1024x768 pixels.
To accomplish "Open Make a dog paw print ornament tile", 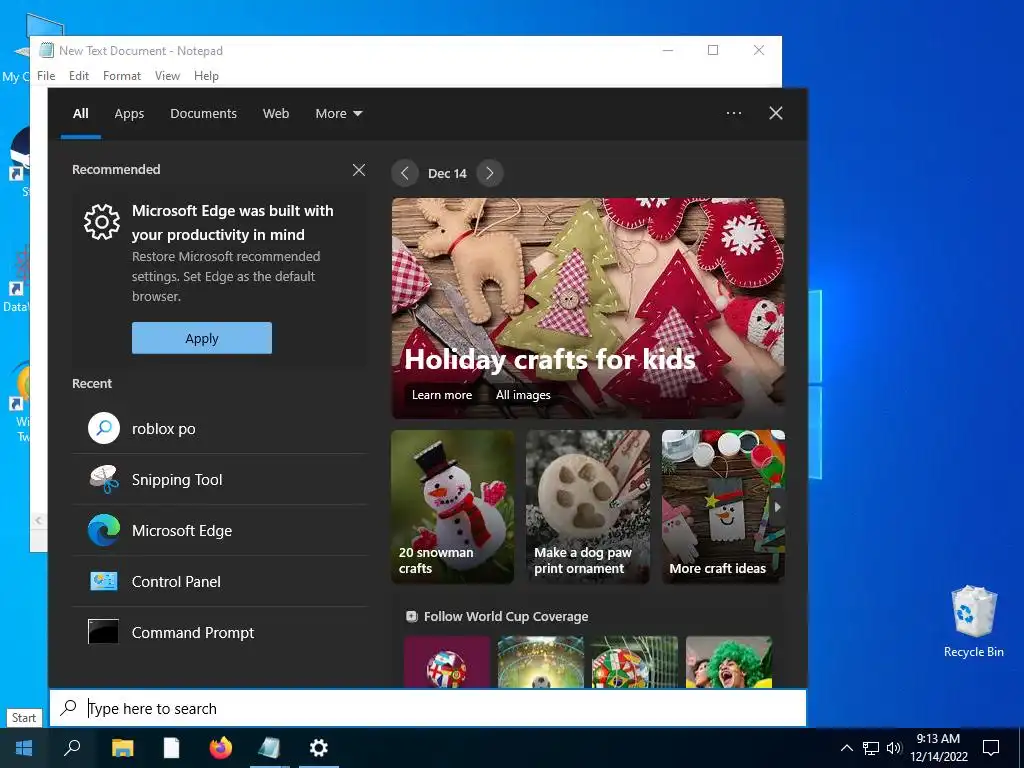I will pos(588,506).
